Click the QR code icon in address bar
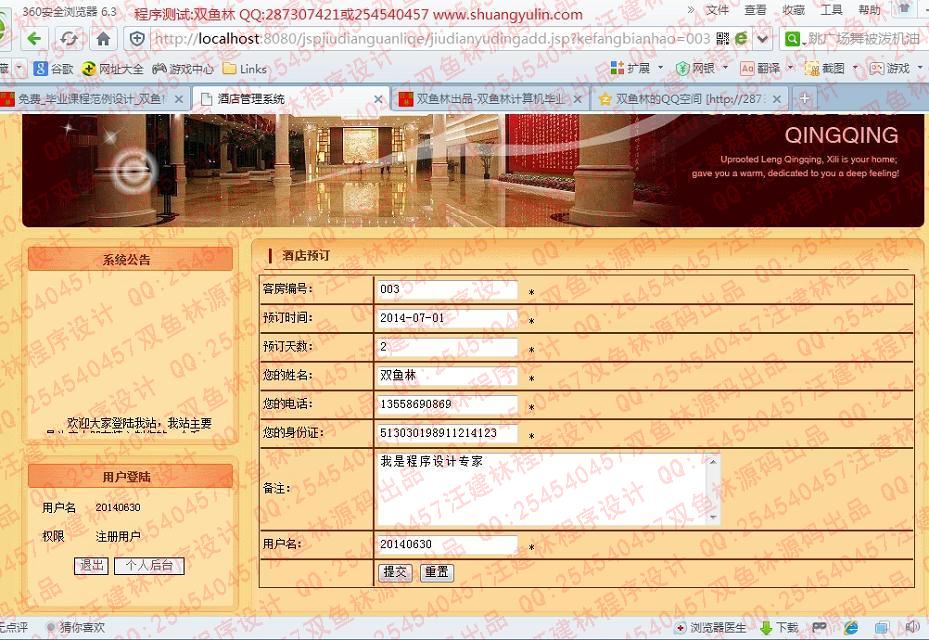The width and height of the screenshot is (929, 640). [x=723, y=39]
